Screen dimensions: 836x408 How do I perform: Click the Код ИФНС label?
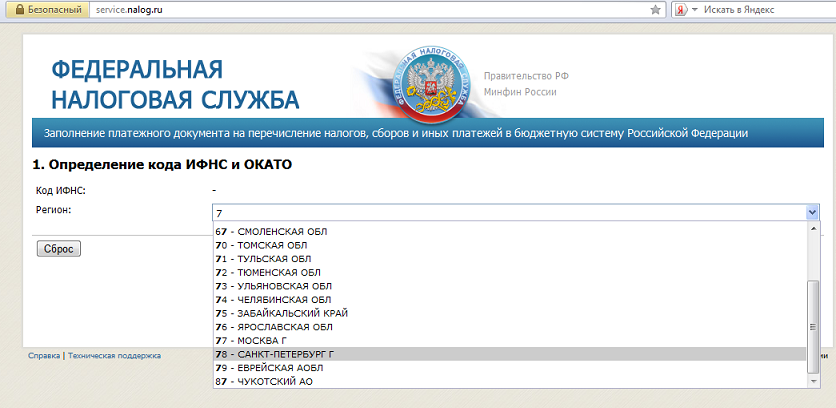(61, 190)
